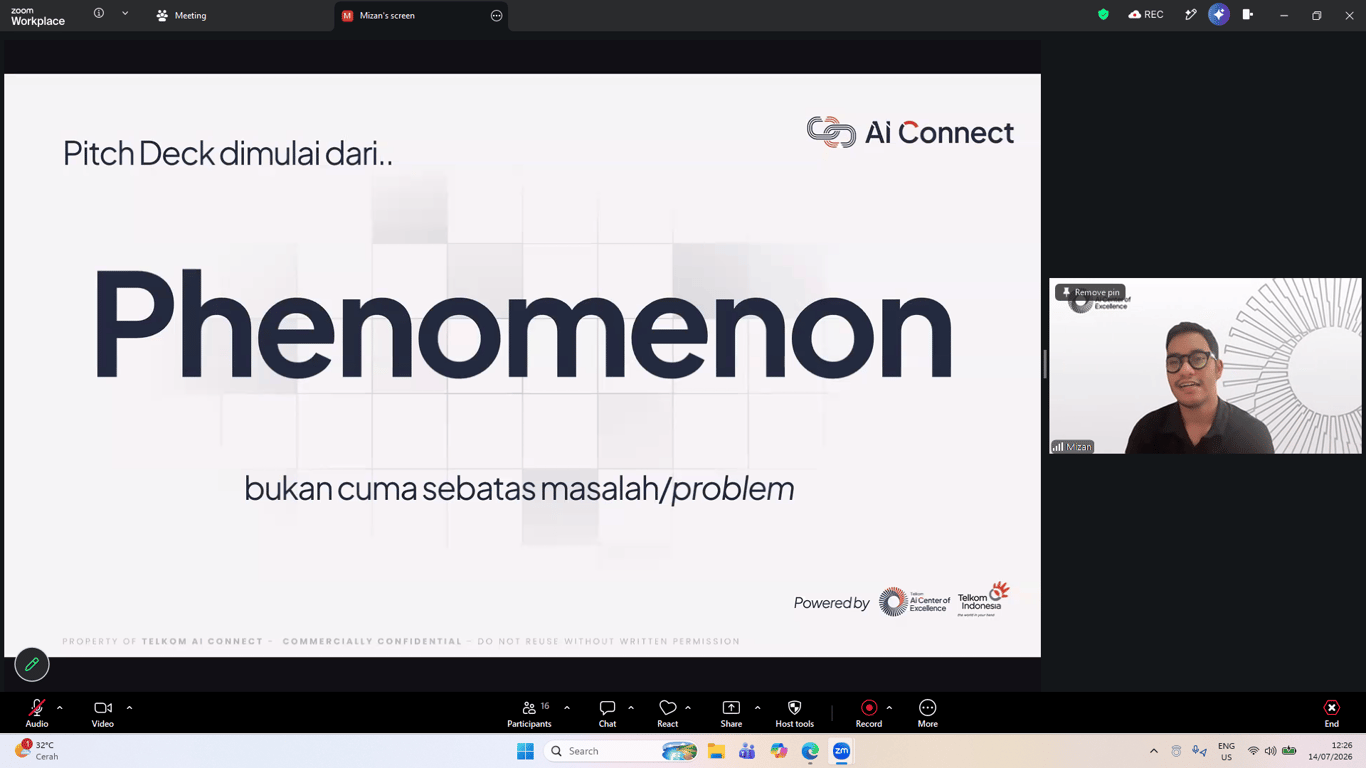
Task: Click the Zoom taskbar icon
Action: (842, 751)
